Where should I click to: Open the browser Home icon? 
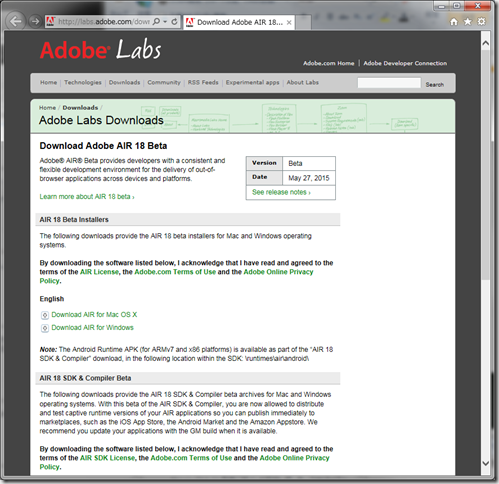coord(454,22)
